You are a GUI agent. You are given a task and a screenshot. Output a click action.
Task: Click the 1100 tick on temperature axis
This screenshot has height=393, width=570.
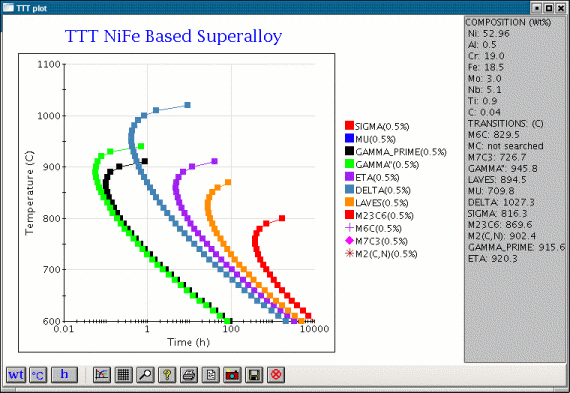pyautogui.click(x=49, y=64)
